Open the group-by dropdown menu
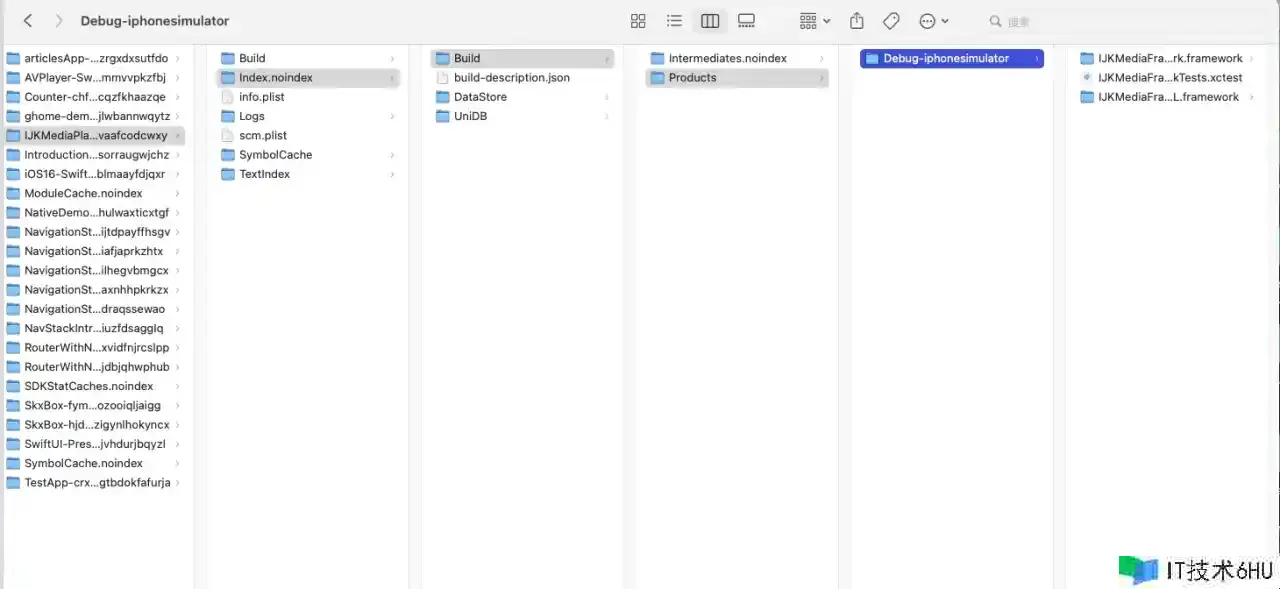The image size is (1280, 589). (815, 21)
